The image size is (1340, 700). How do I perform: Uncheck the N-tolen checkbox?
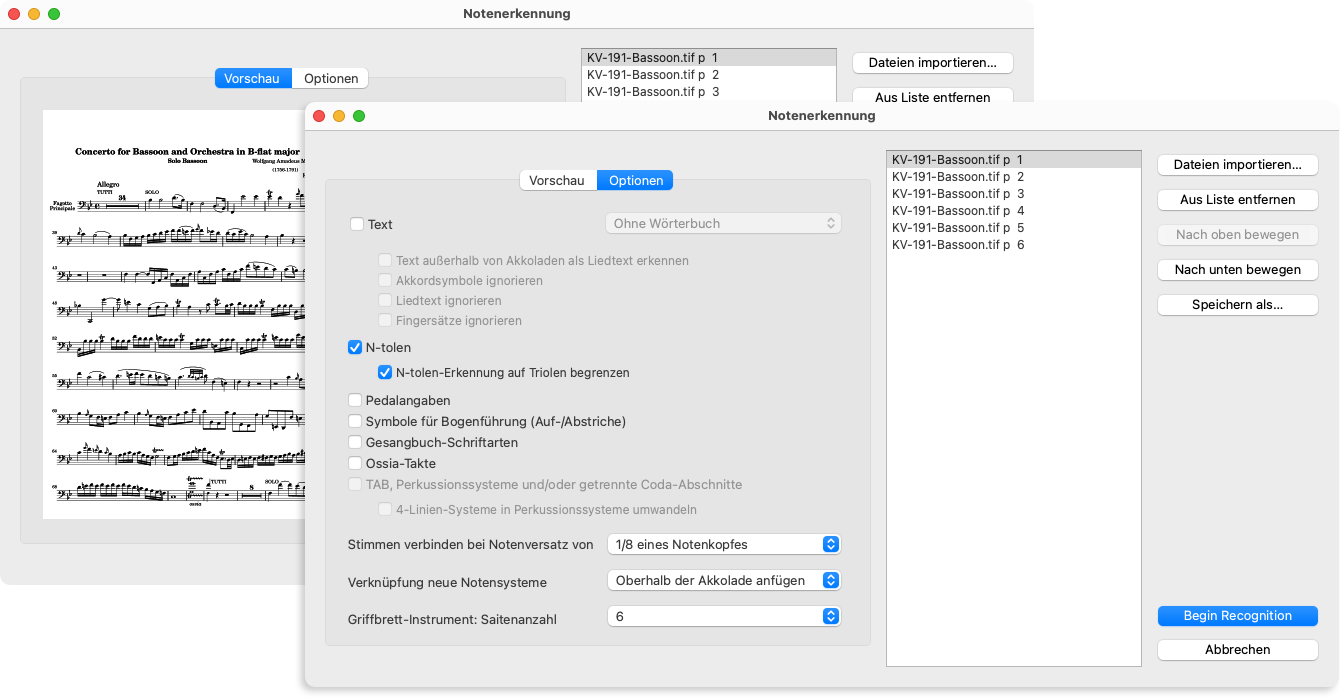click(355, 348)
